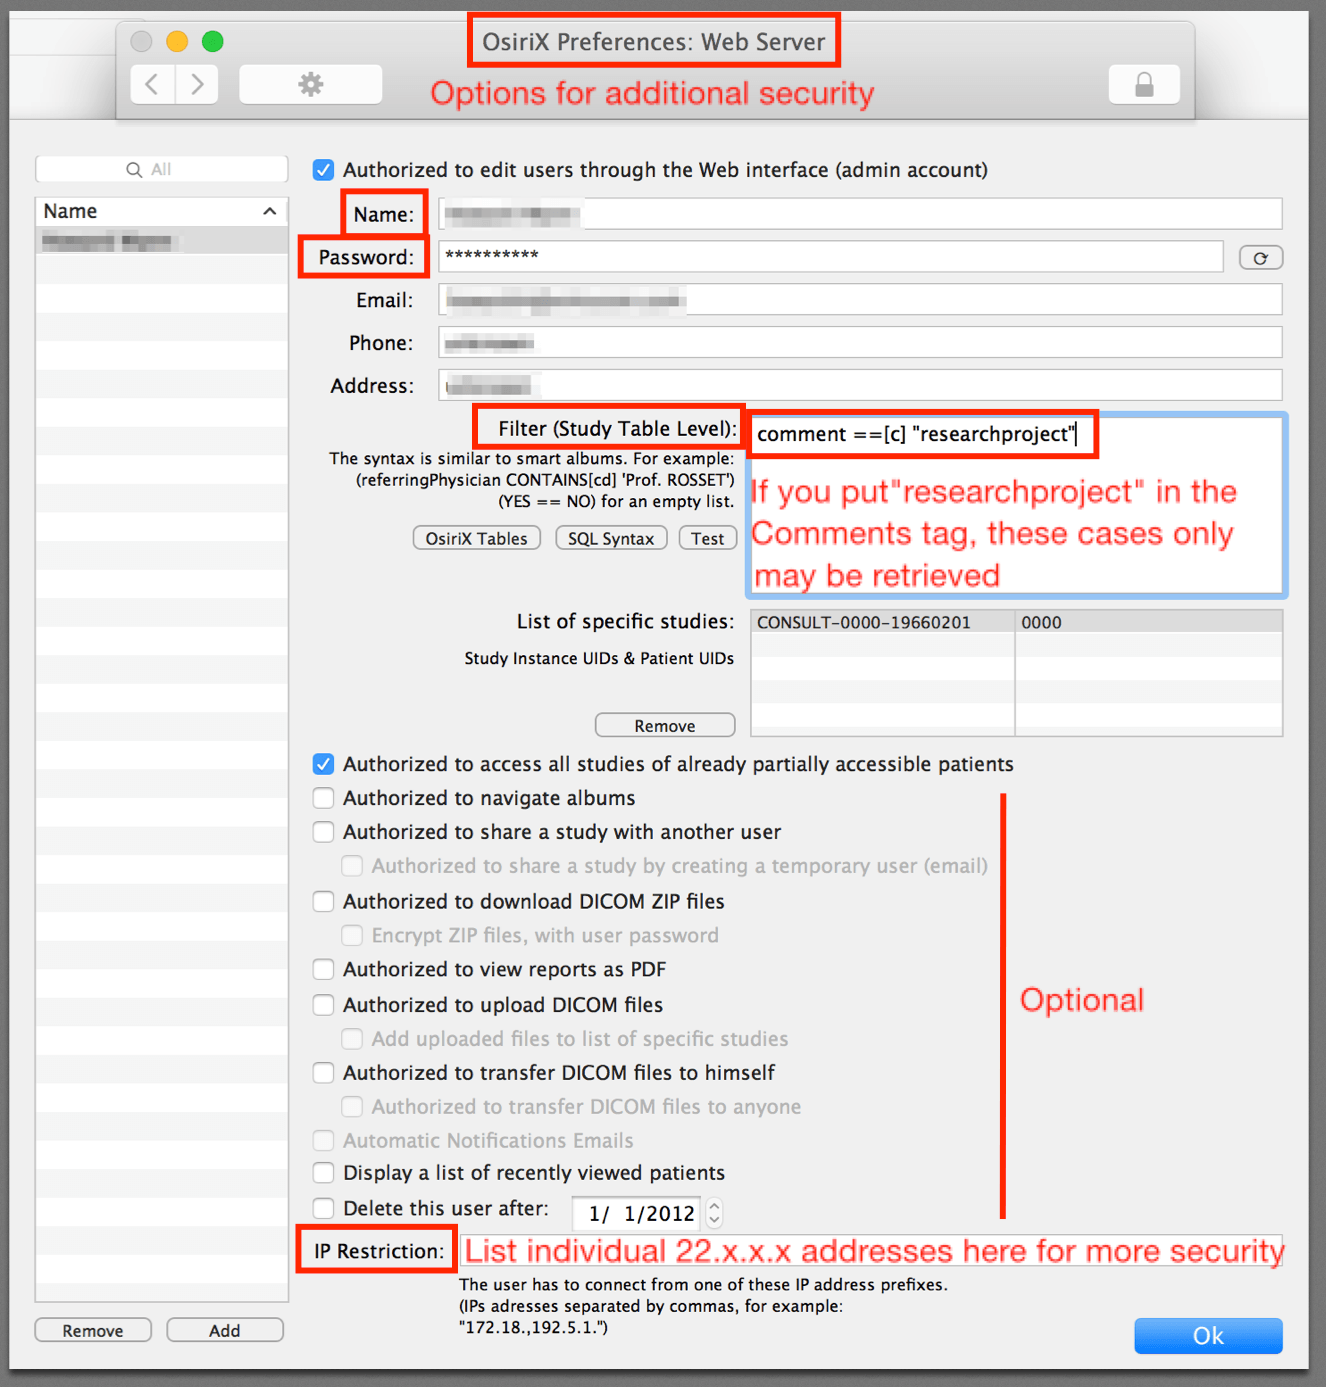Click the All search field in user list
This screenshot has height=1387, width=1326.
162,170
